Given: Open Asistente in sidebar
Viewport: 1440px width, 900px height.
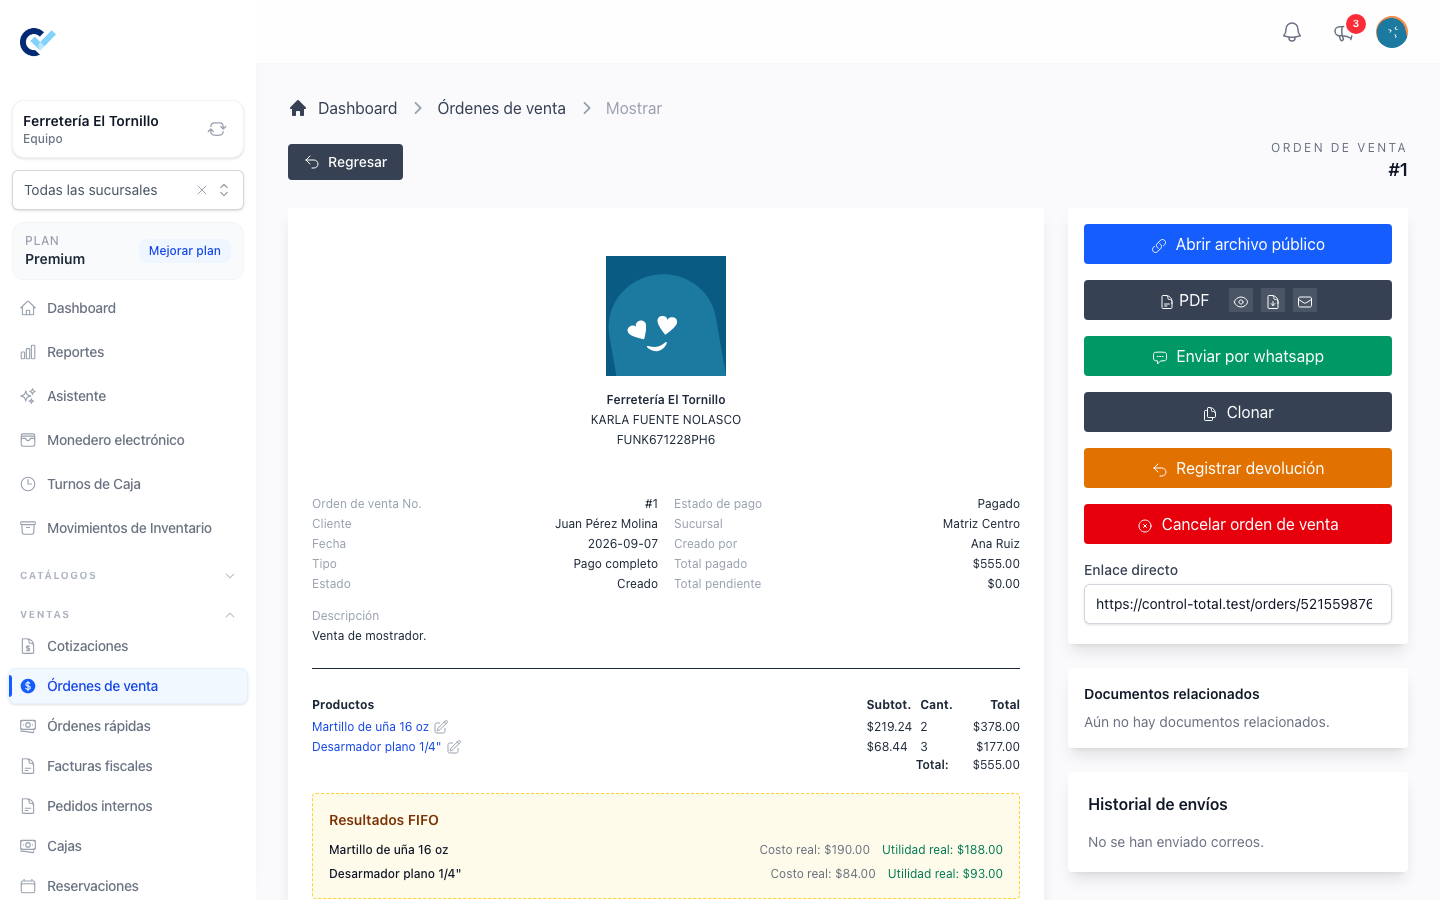Looking at the screenshot, I should tap(128, 396).
